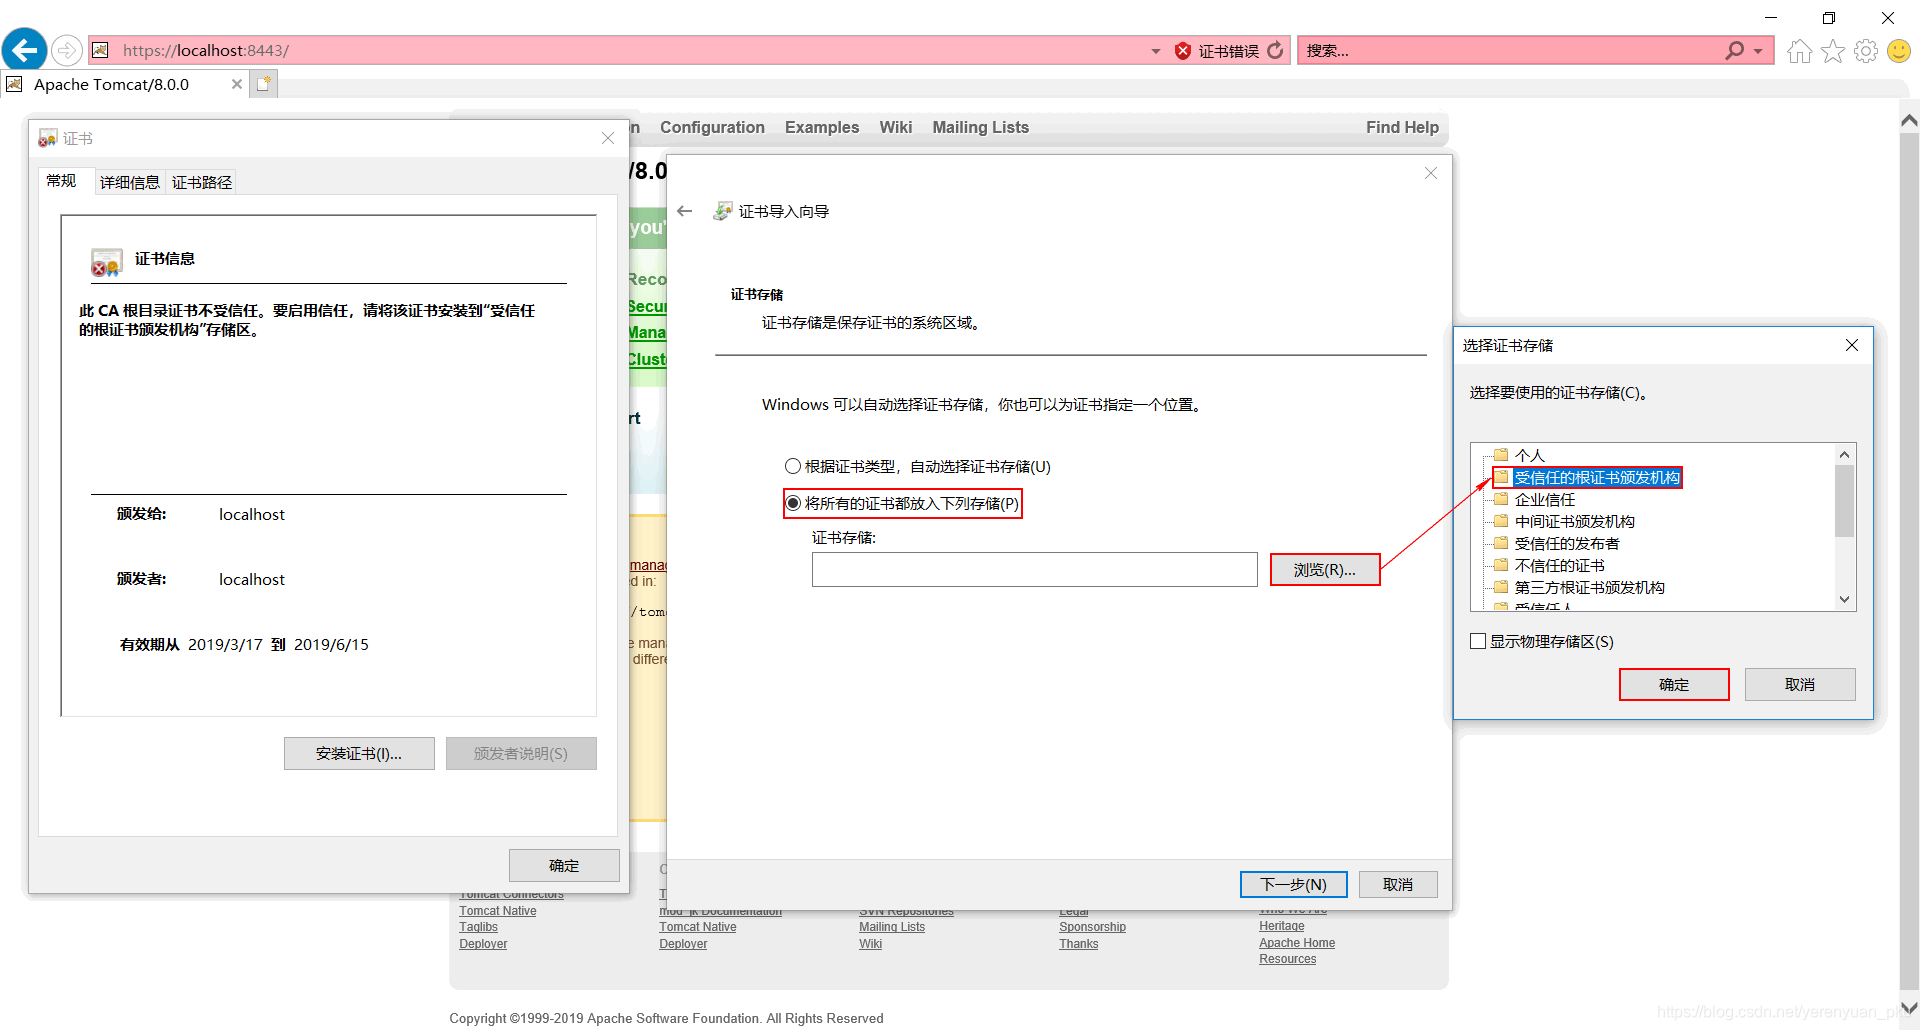This screenshot has height=1030, width=1920.
Task: Open the Heritage link in page footer
Action: tap(1281, 926)
